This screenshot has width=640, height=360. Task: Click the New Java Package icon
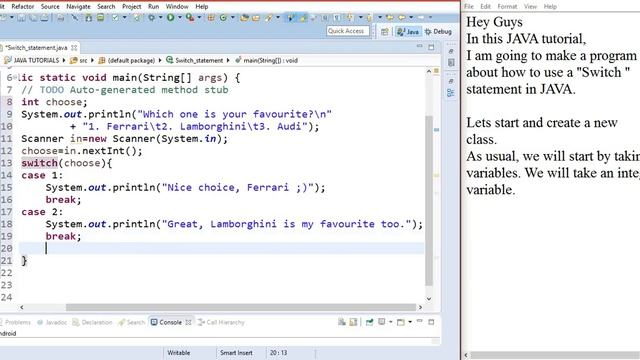[x=211, y=18]
